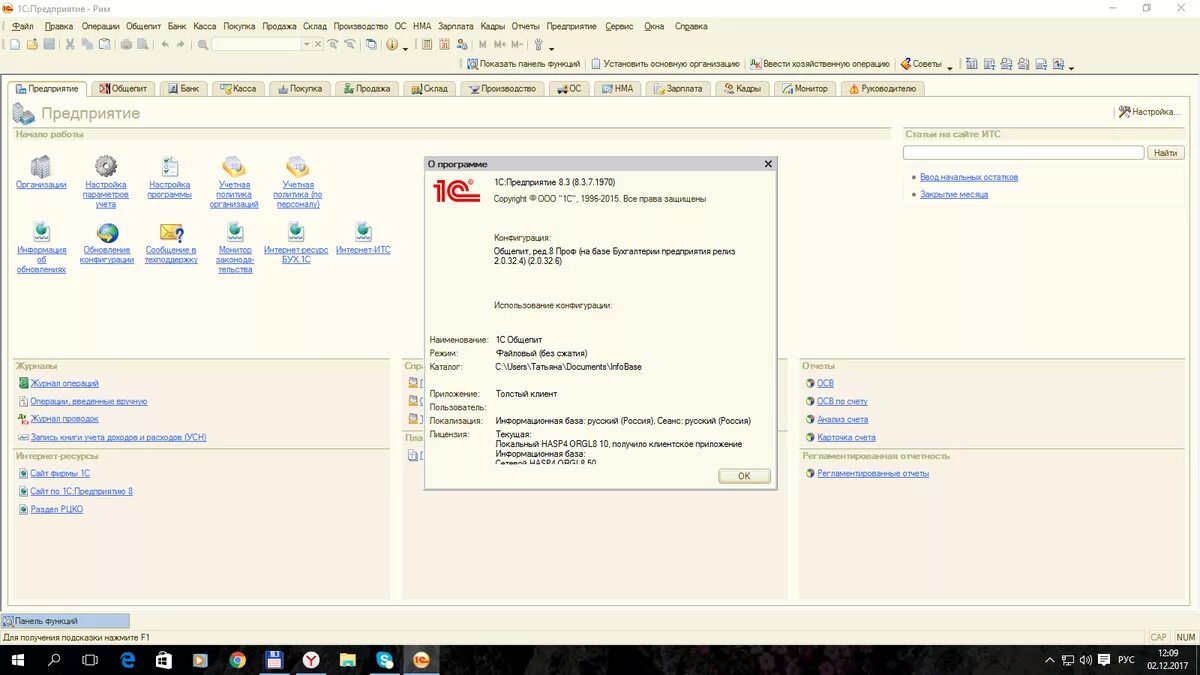The width and height of the screenshot is (1200, 675).
Task: Switch to the Покупка tab
Action: (299, 89)
